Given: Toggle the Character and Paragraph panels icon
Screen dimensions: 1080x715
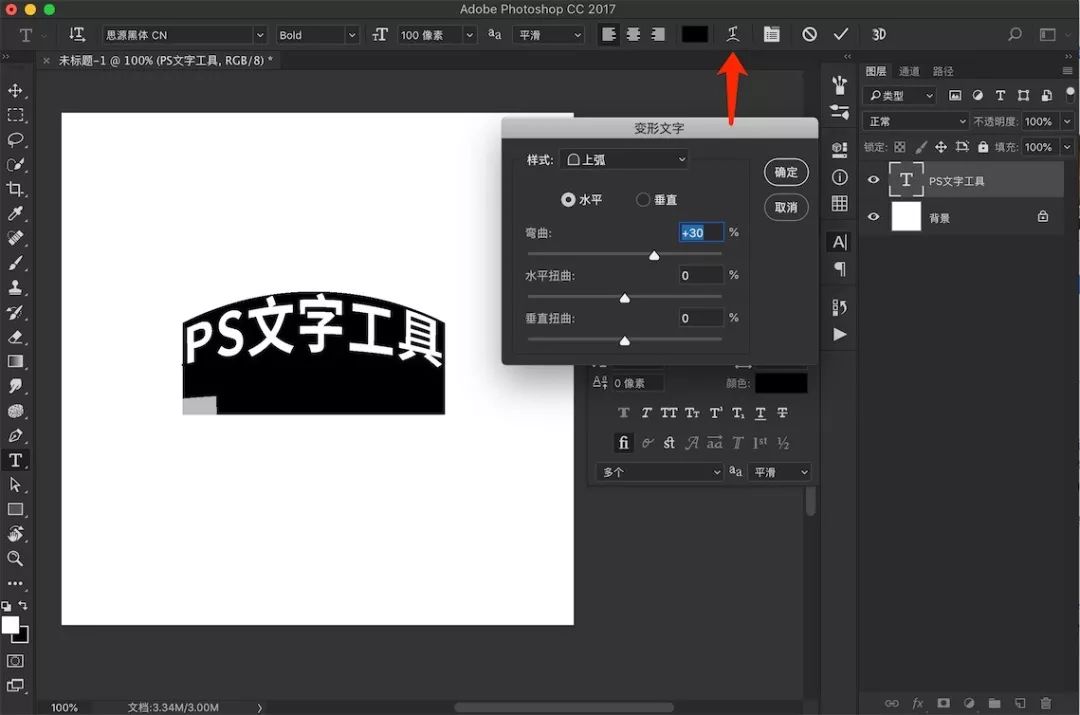Looking at the screenshot, I should (x=770, y=34).
